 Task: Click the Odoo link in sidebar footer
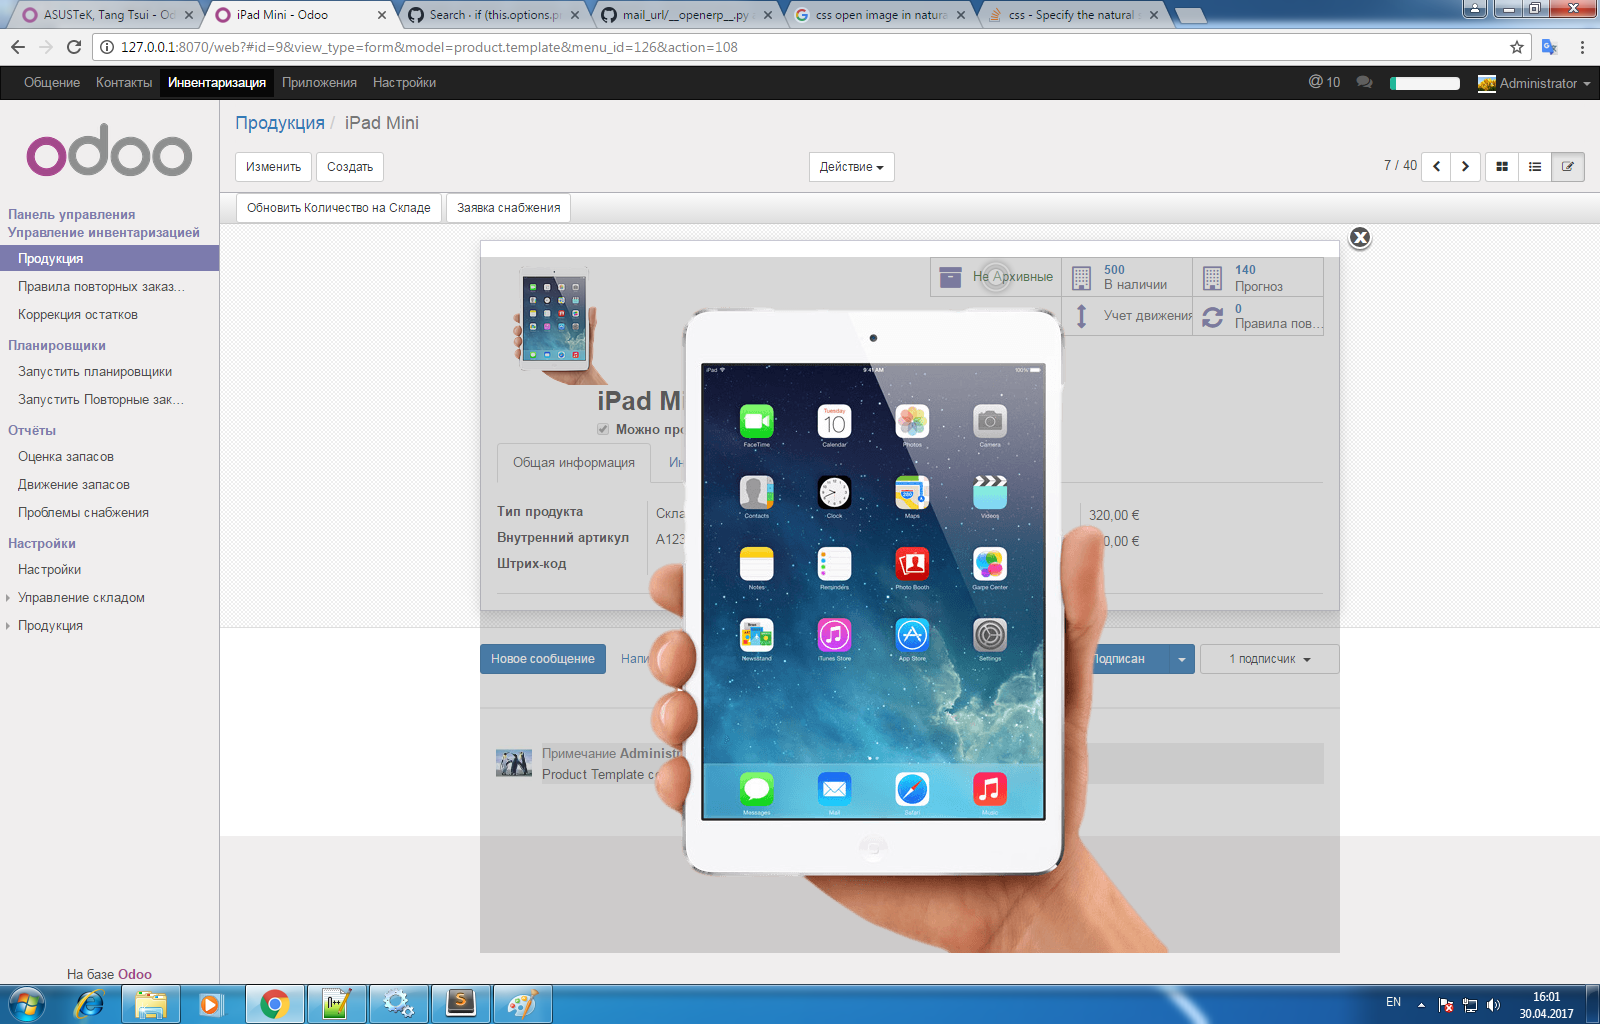coord(135,974)
